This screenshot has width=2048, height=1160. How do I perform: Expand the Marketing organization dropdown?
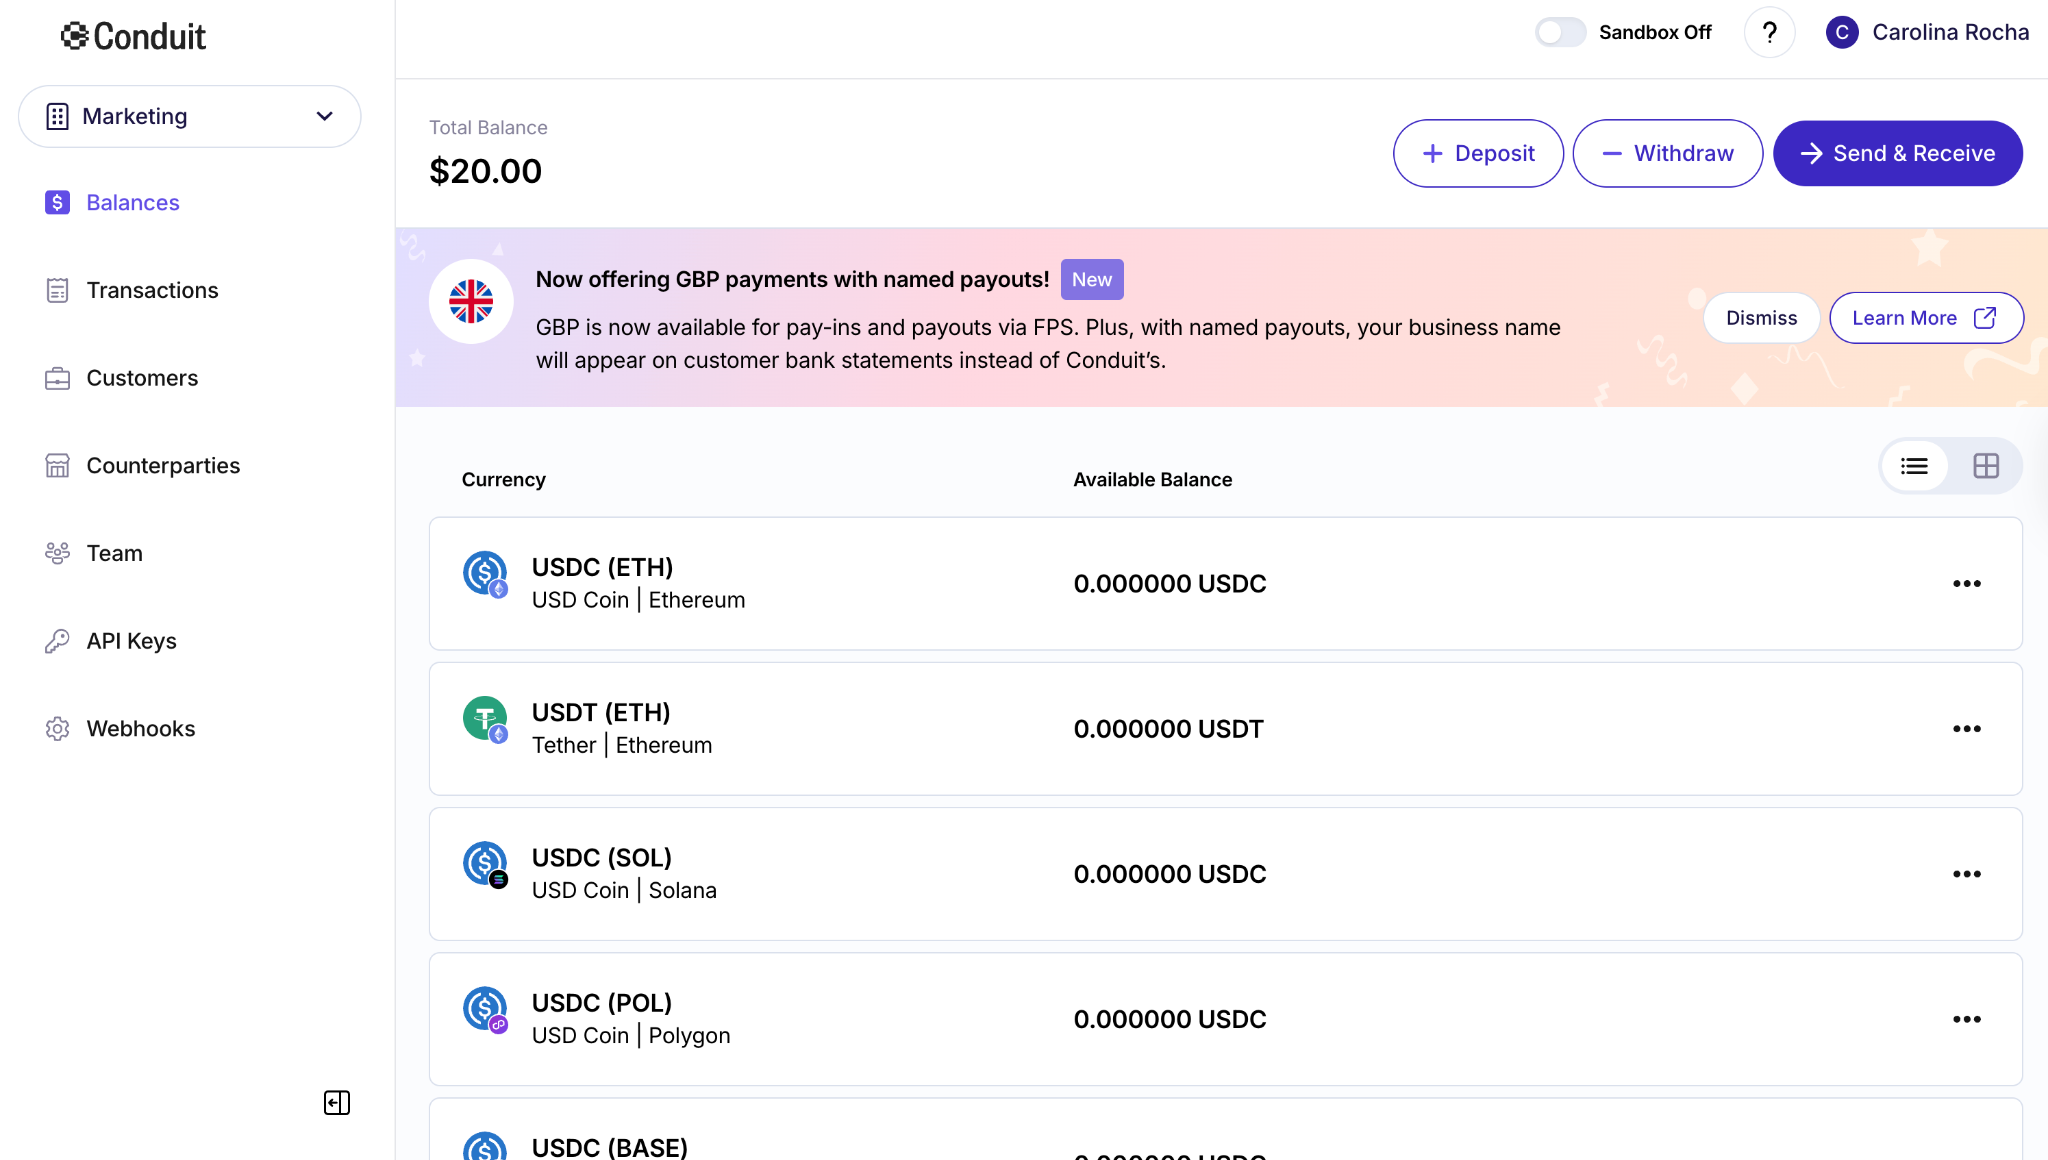coord(190,116)
